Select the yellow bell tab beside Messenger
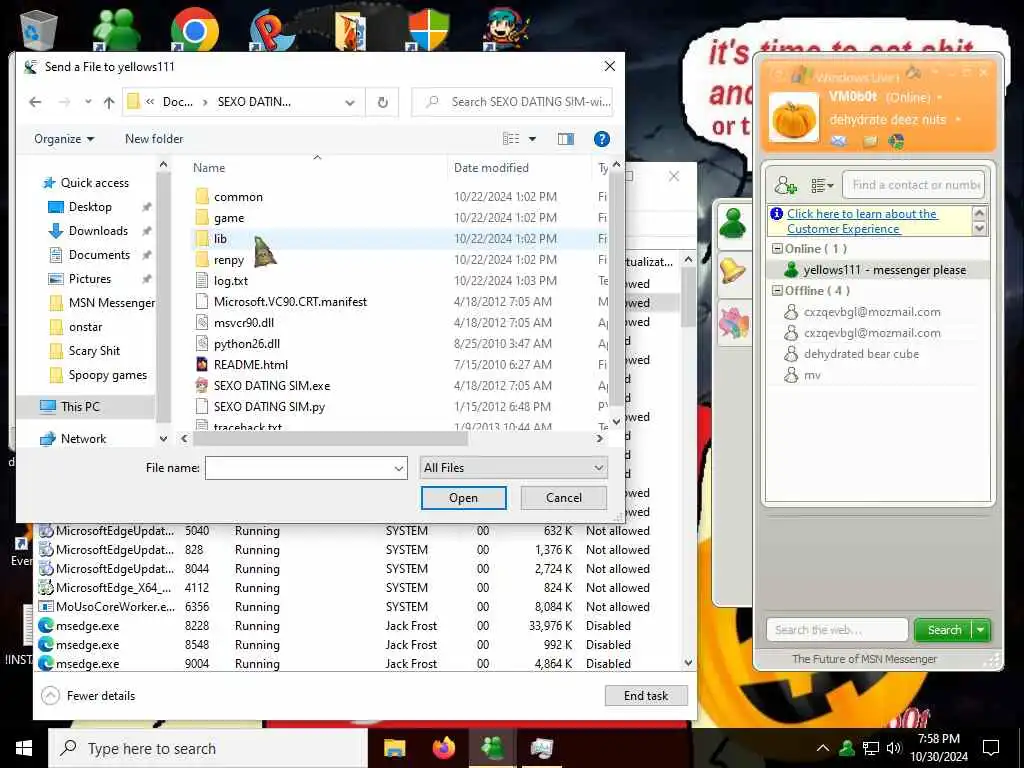Image resolution: width=1024 pixels, height=768 pixels. [x=732, y=270]
